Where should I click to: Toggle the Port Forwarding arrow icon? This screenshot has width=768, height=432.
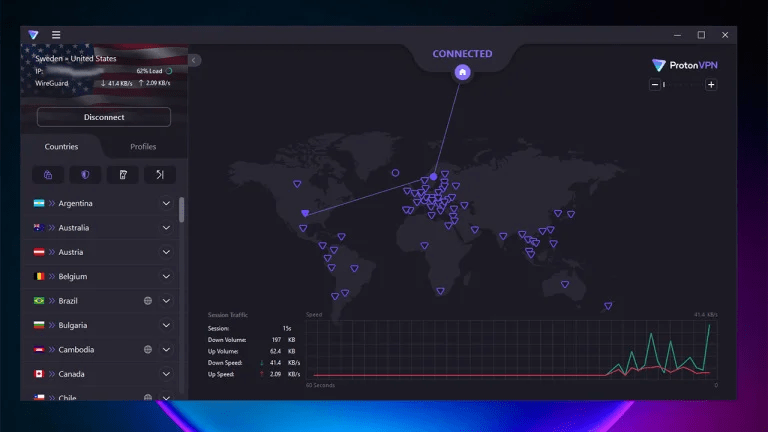pos(160,175)
